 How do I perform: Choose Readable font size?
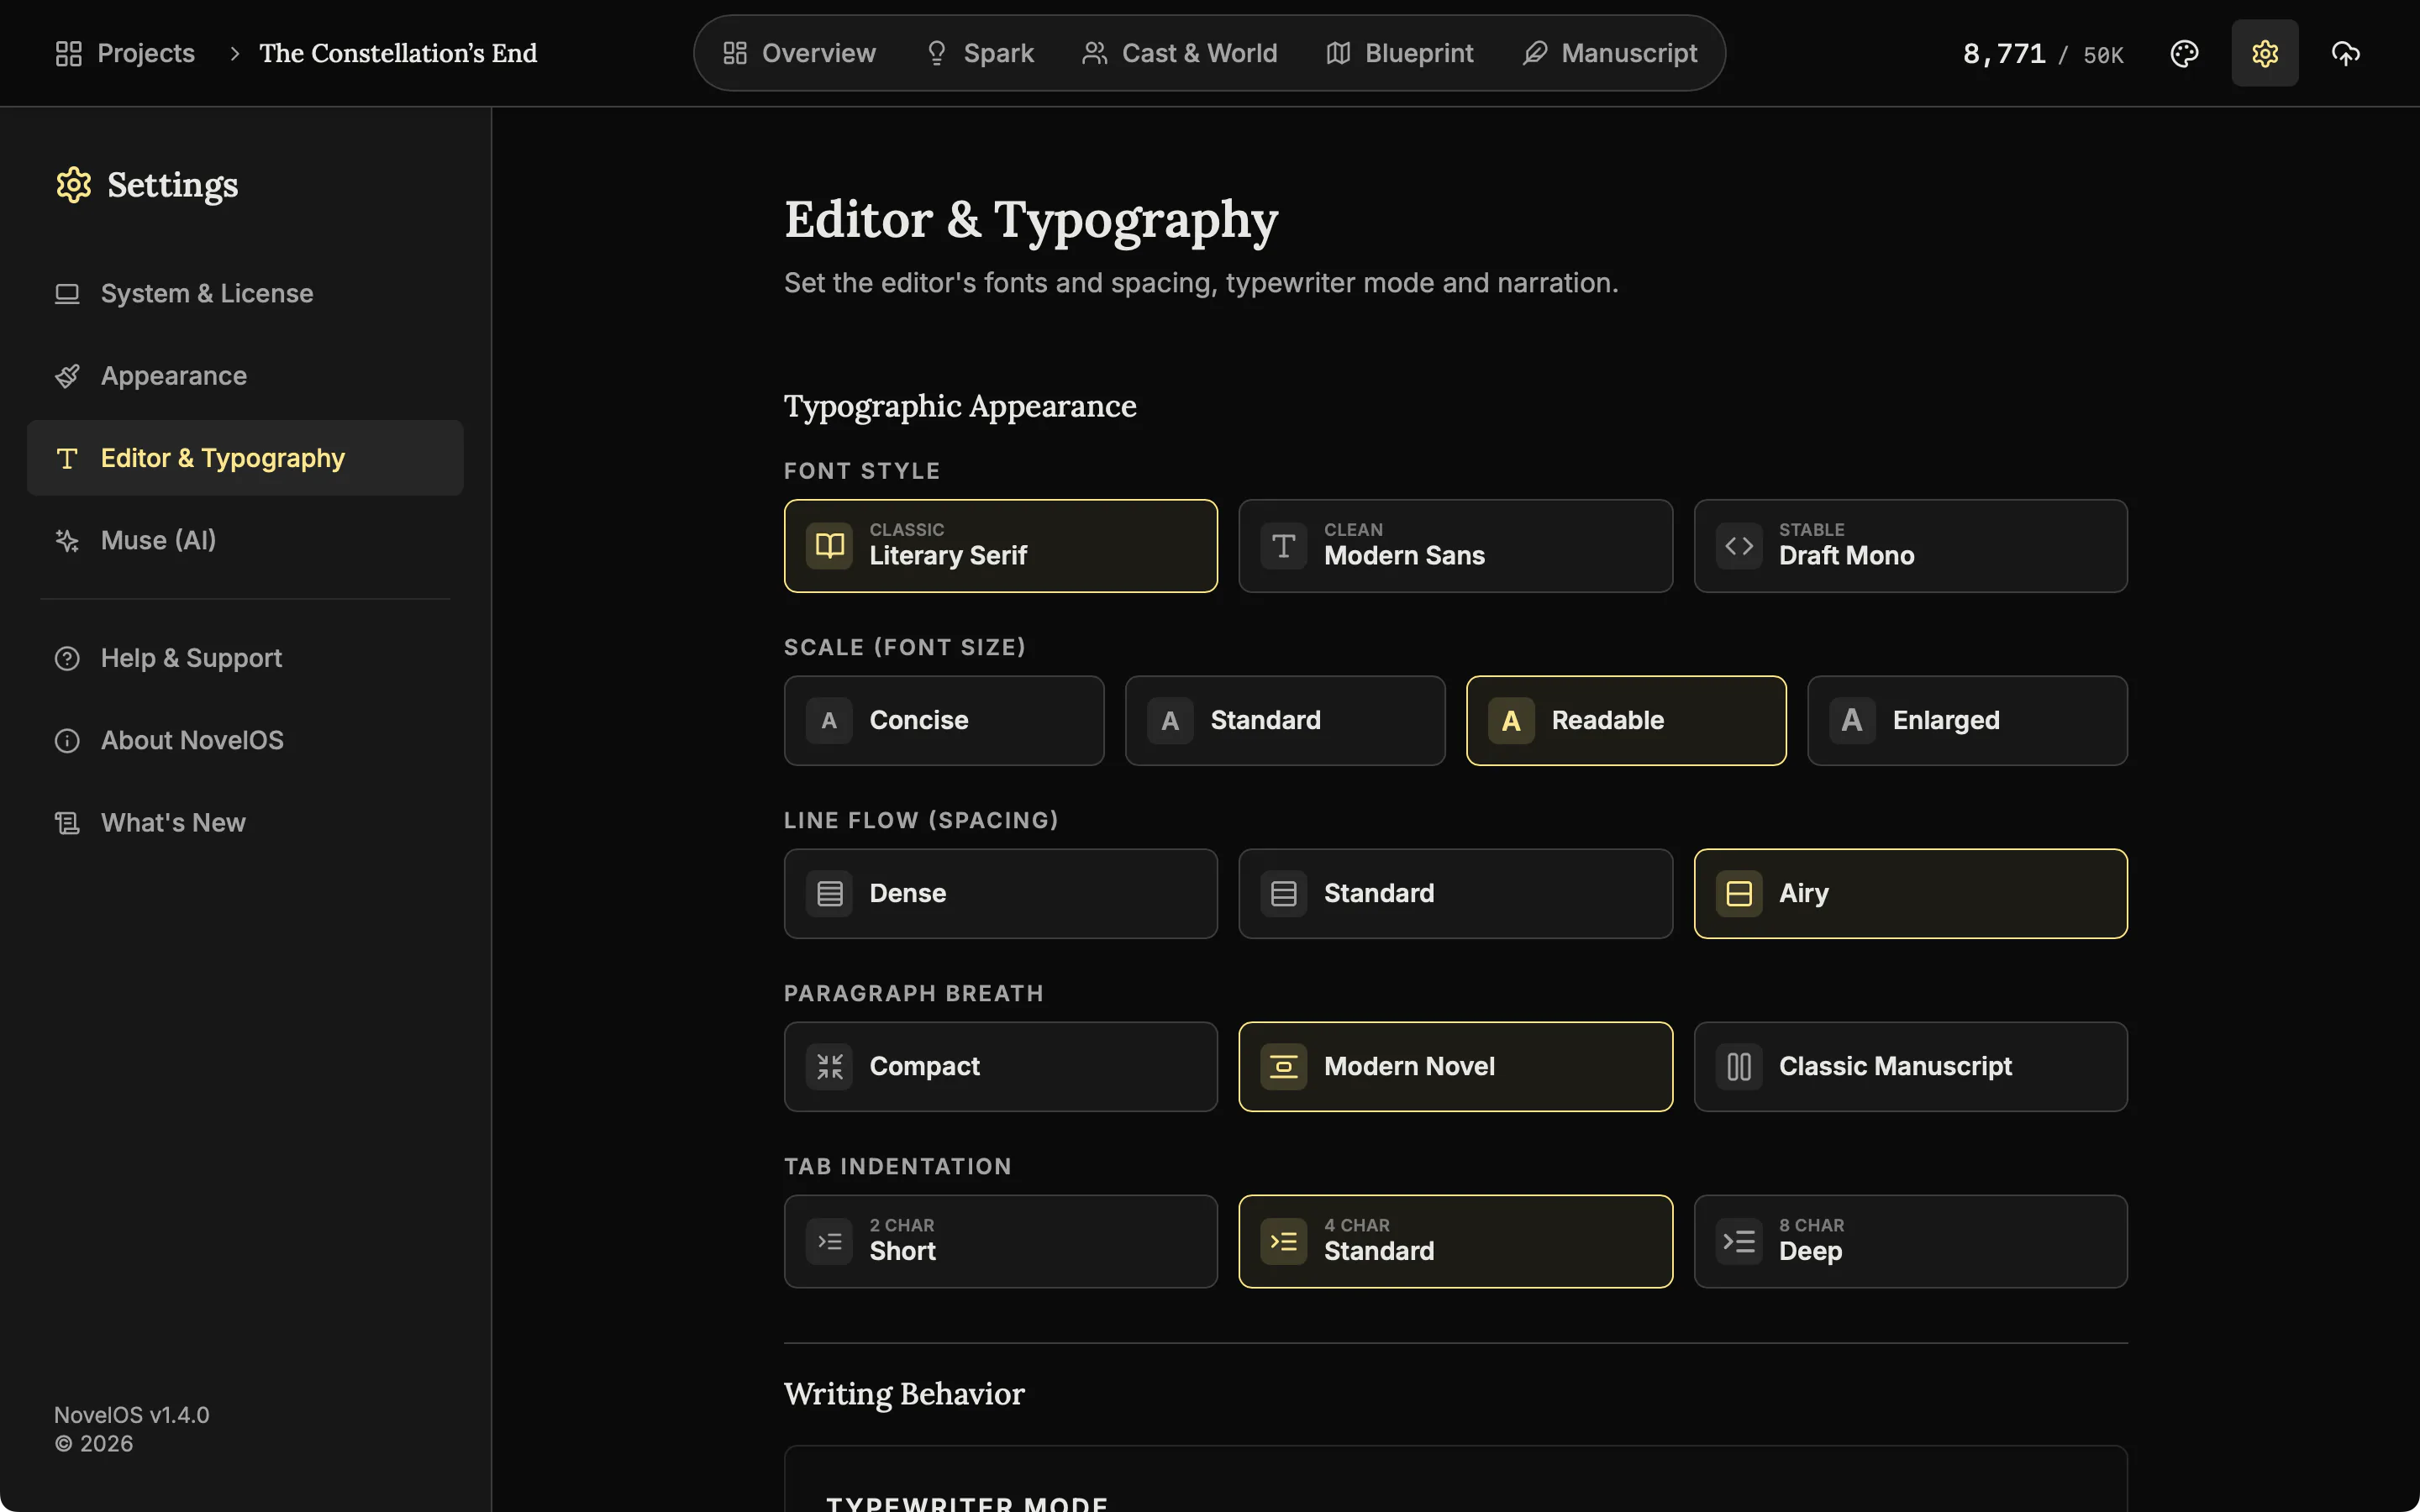point(1626,721)
